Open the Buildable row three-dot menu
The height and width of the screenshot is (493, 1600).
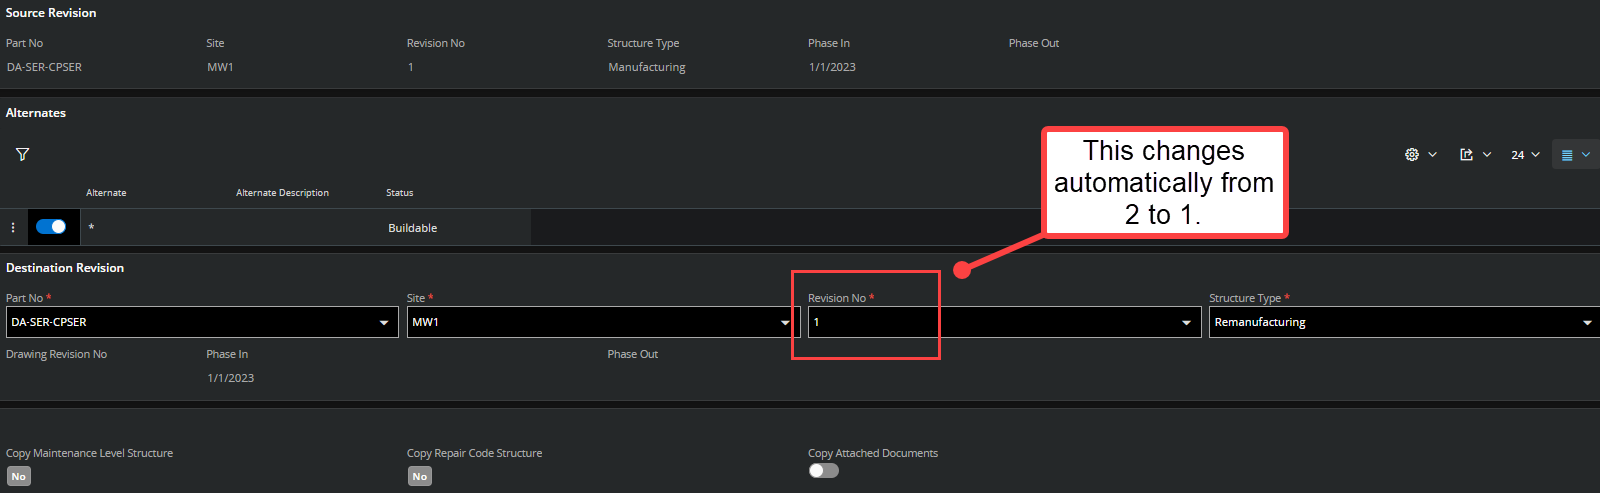13,227
